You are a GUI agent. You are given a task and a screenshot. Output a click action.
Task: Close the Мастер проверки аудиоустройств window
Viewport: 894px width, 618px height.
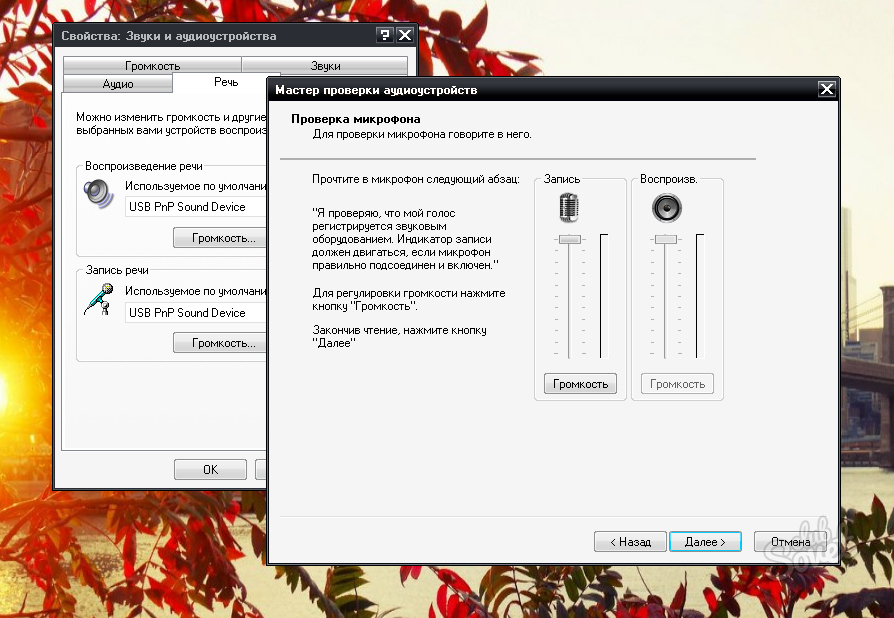(826, 90)
